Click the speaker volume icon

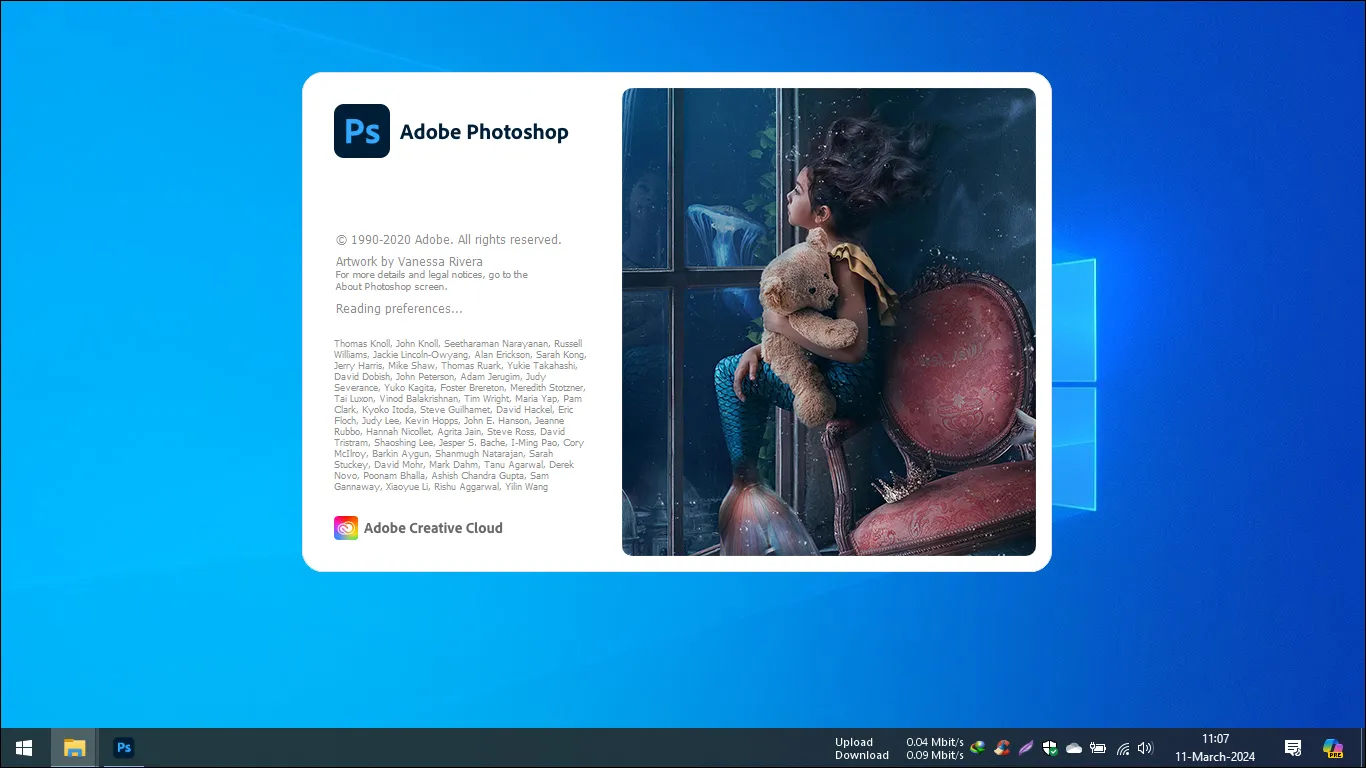(x=1145, y=747)
